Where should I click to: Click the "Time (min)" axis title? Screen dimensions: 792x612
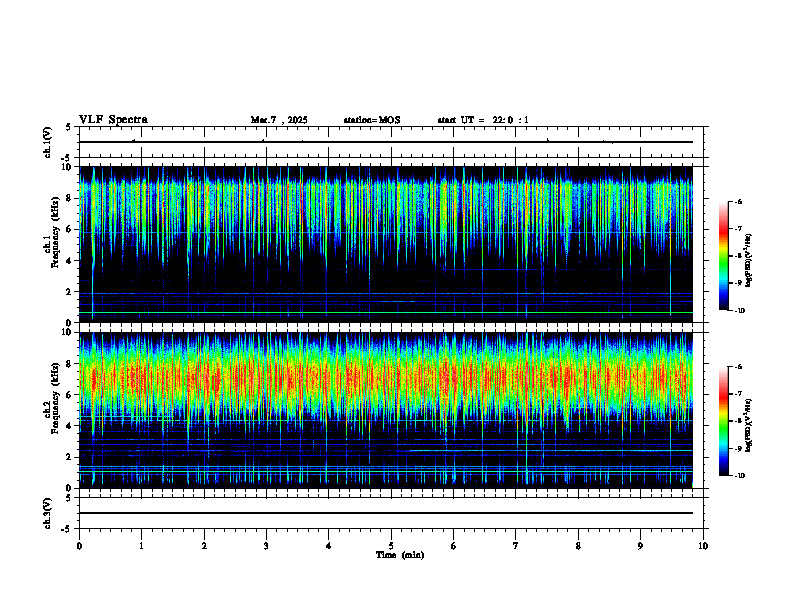click(400, 555)
